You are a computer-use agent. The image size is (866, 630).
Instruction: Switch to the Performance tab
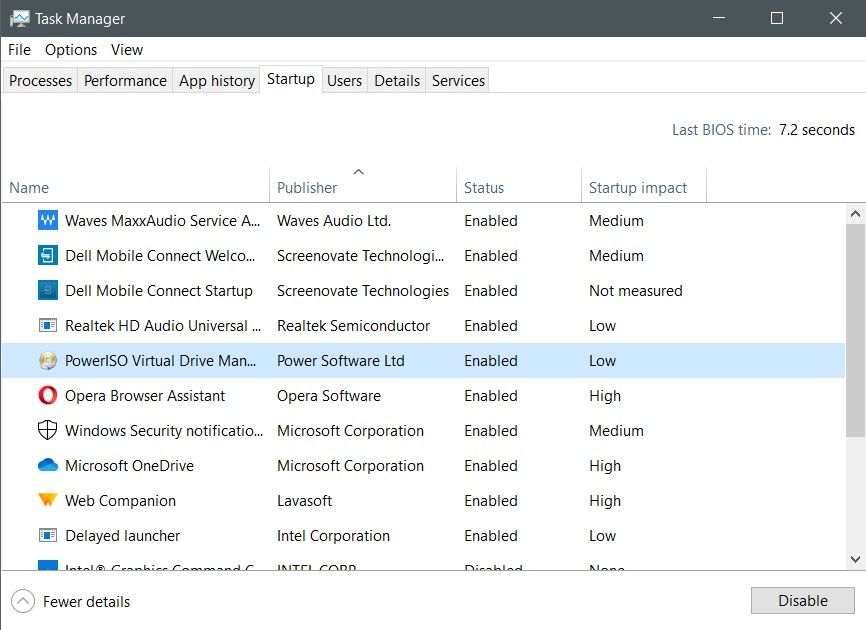pos(124,80)
